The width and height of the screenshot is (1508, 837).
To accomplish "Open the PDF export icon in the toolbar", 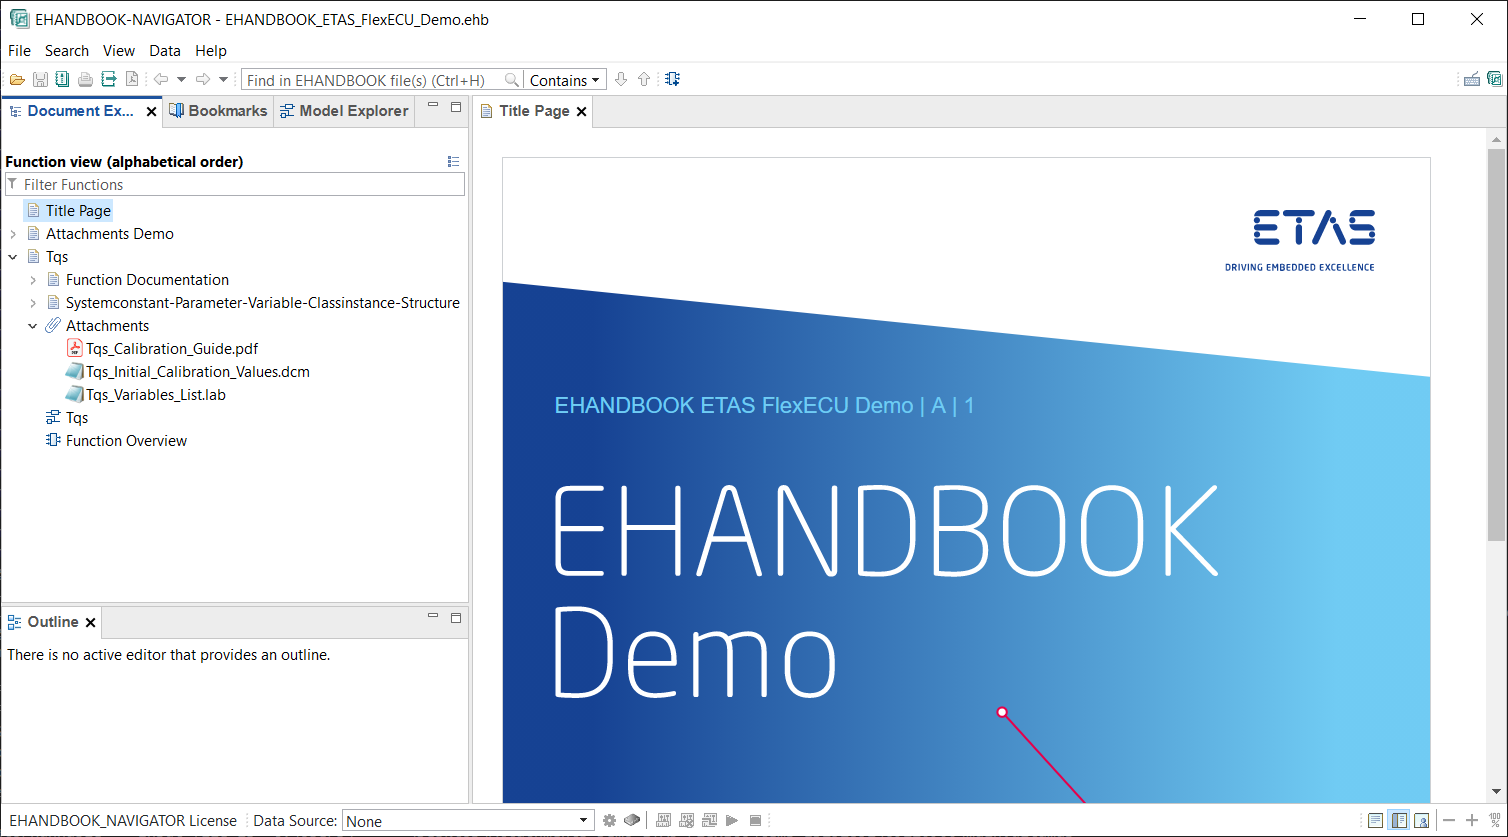I will [132, 79].
